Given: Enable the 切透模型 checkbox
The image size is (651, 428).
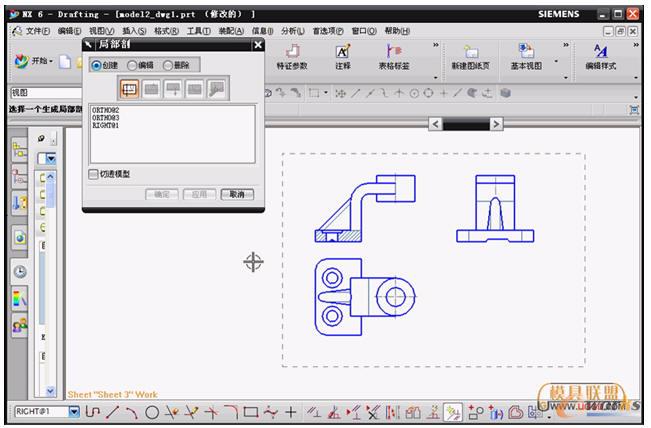Looking at the screenshot, I should tap(94, 174).
